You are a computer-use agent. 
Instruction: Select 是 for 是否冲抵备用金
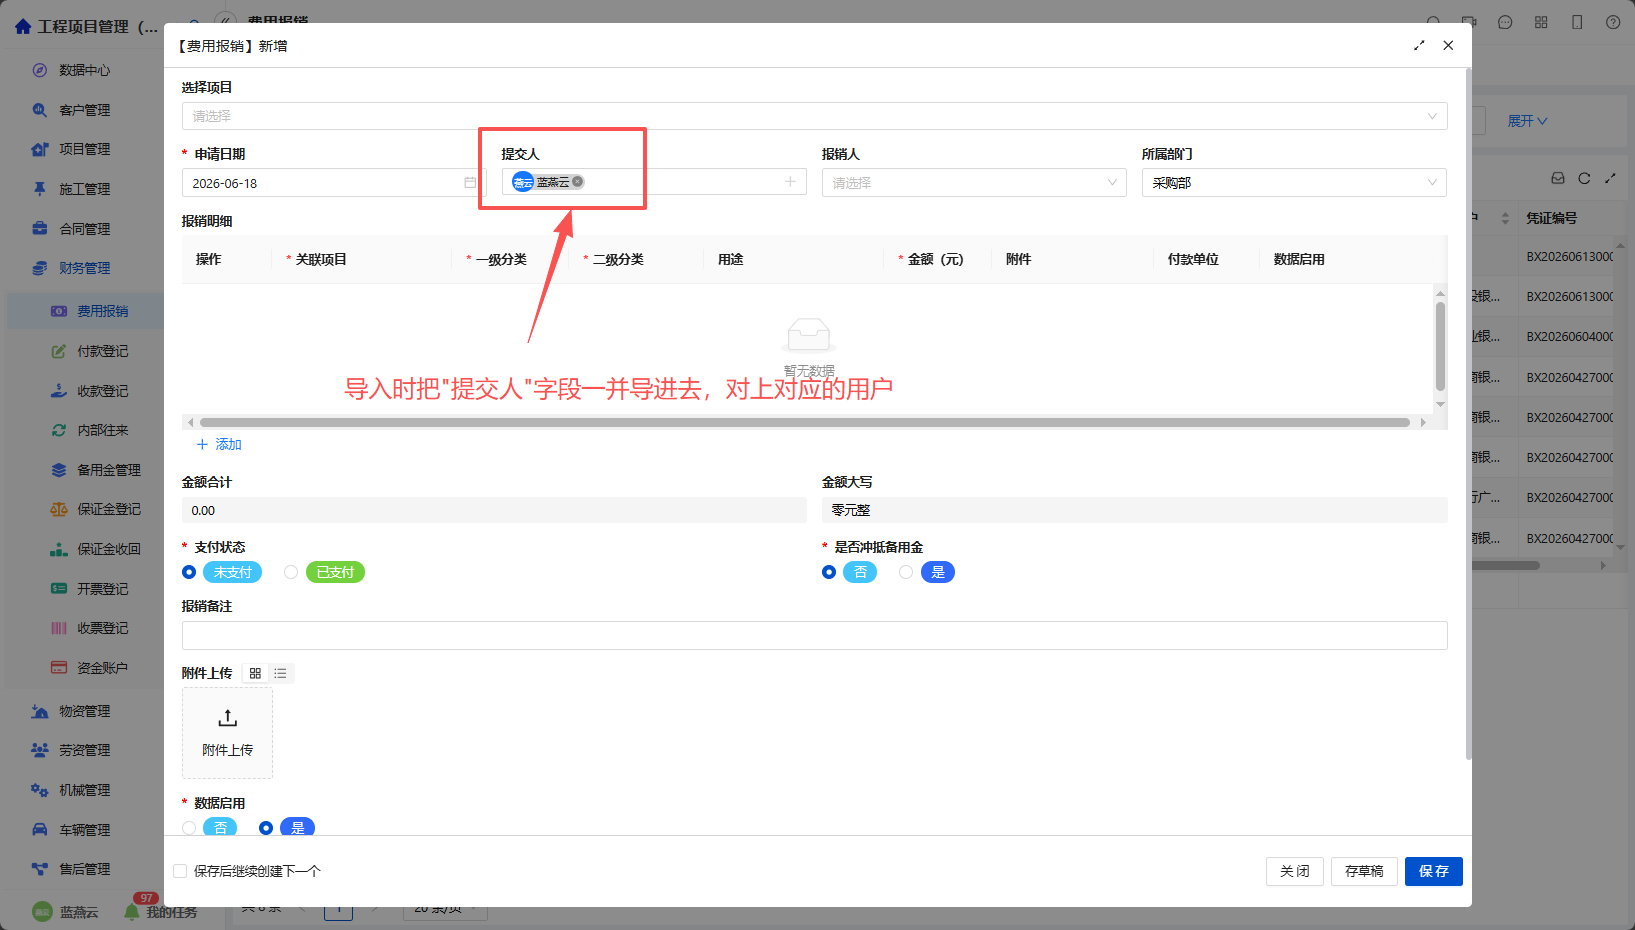point(906,572)
